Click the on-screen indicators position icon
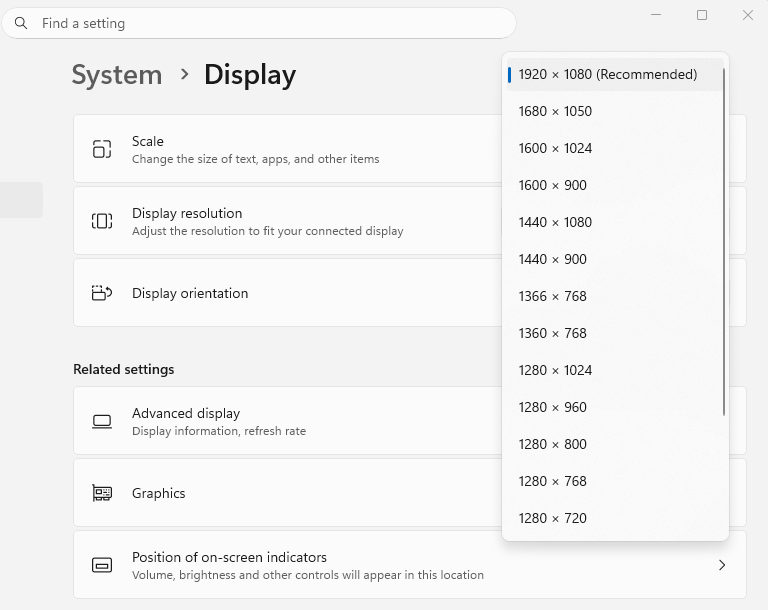 pyautogui.click(x=102, y=565)
